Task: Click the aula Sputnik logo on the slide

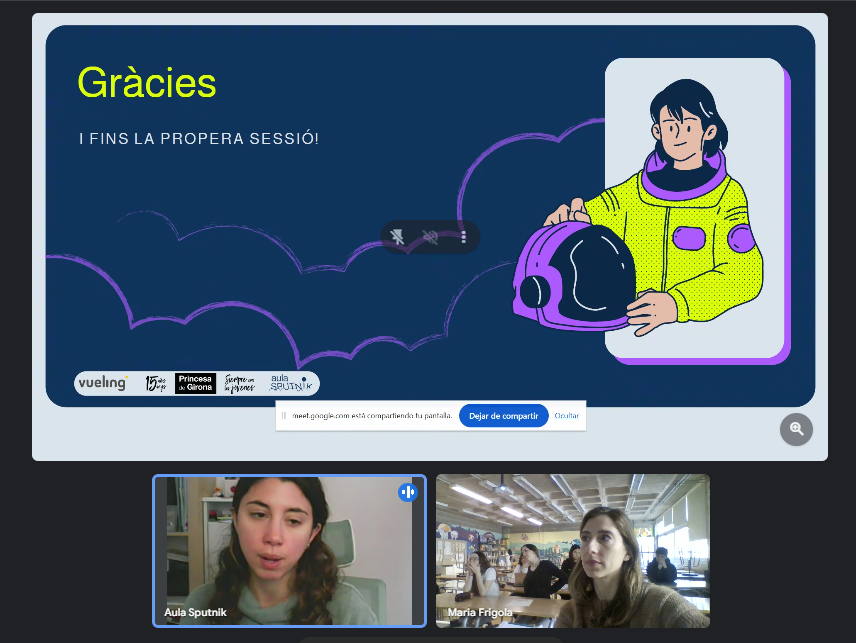Action: (290, 383)
